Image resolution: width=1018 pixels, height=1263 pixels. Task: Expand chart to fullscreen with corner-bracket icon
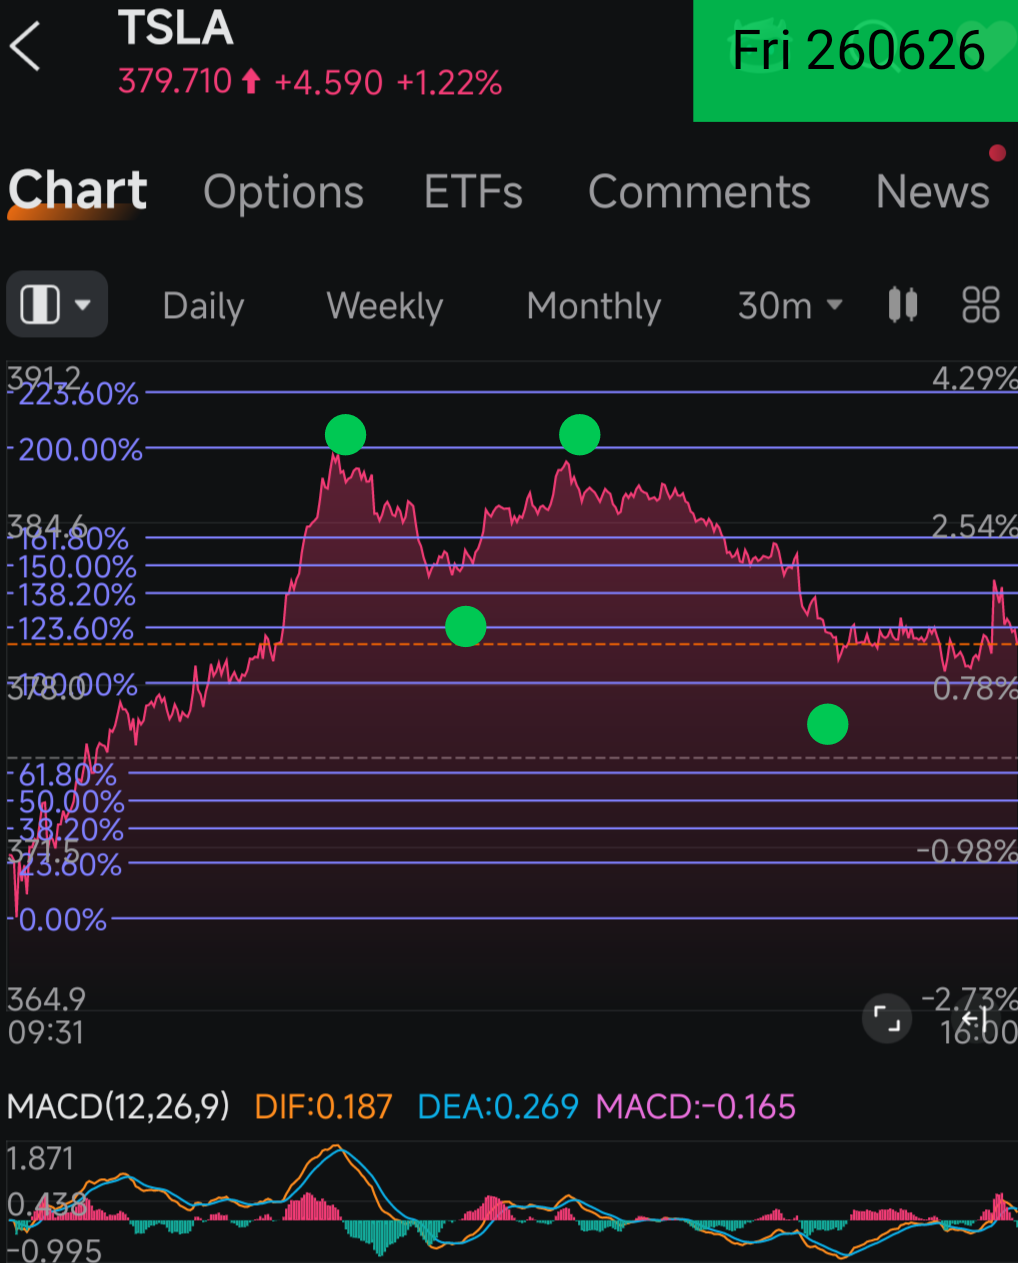point(887,1019)
